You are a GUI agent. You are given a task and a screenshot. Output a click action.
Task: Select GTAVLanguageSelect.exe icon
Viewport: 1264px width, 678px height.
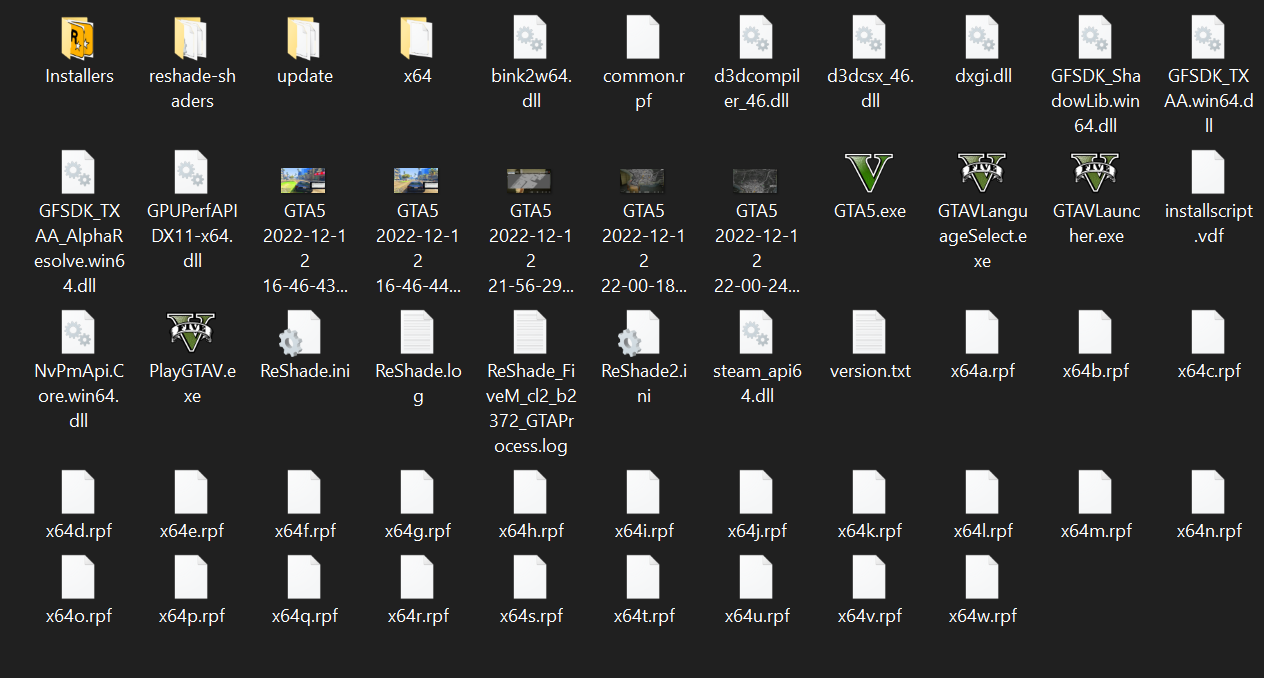[983, 174]
